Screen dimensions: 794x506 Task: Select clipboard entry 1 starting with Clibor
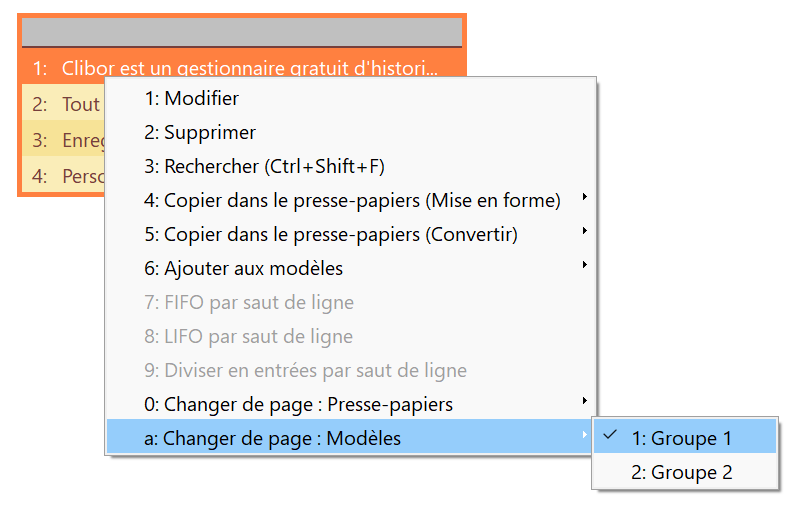click(x=242, y=66)
